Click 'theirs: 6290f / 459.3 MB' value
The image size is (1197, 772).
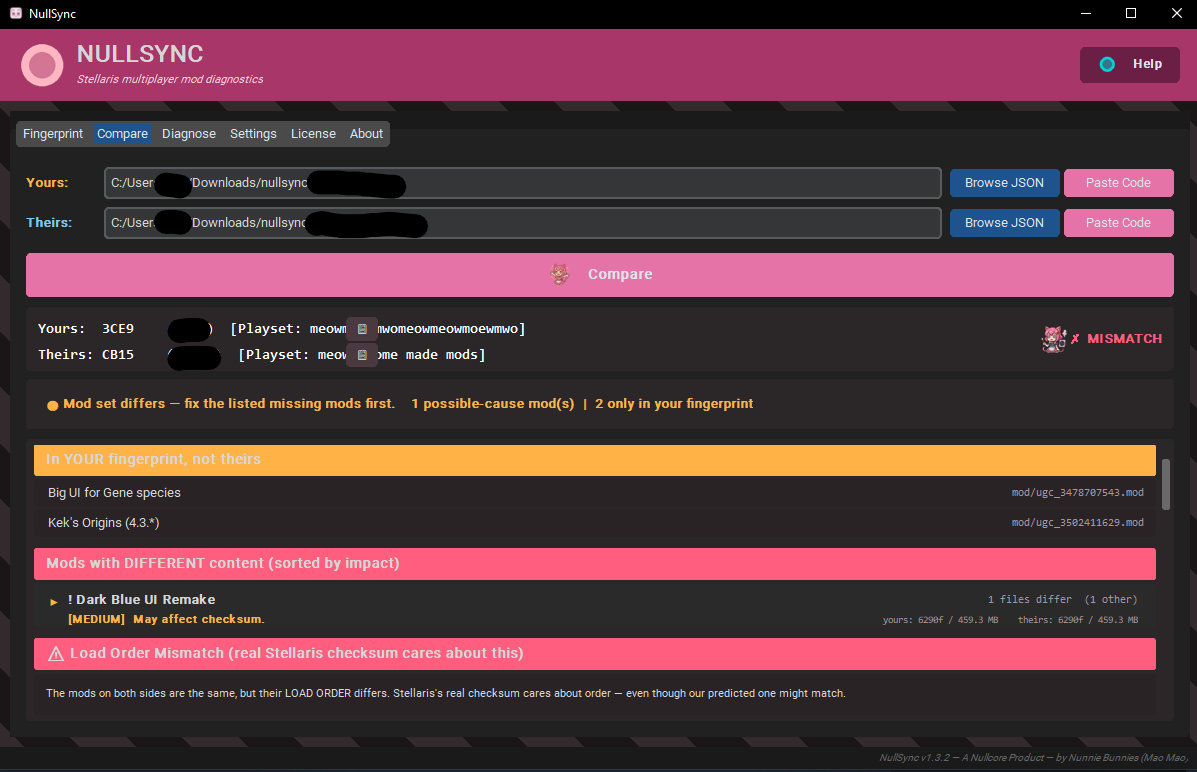pyautogui.click(x=1078, y=620)
